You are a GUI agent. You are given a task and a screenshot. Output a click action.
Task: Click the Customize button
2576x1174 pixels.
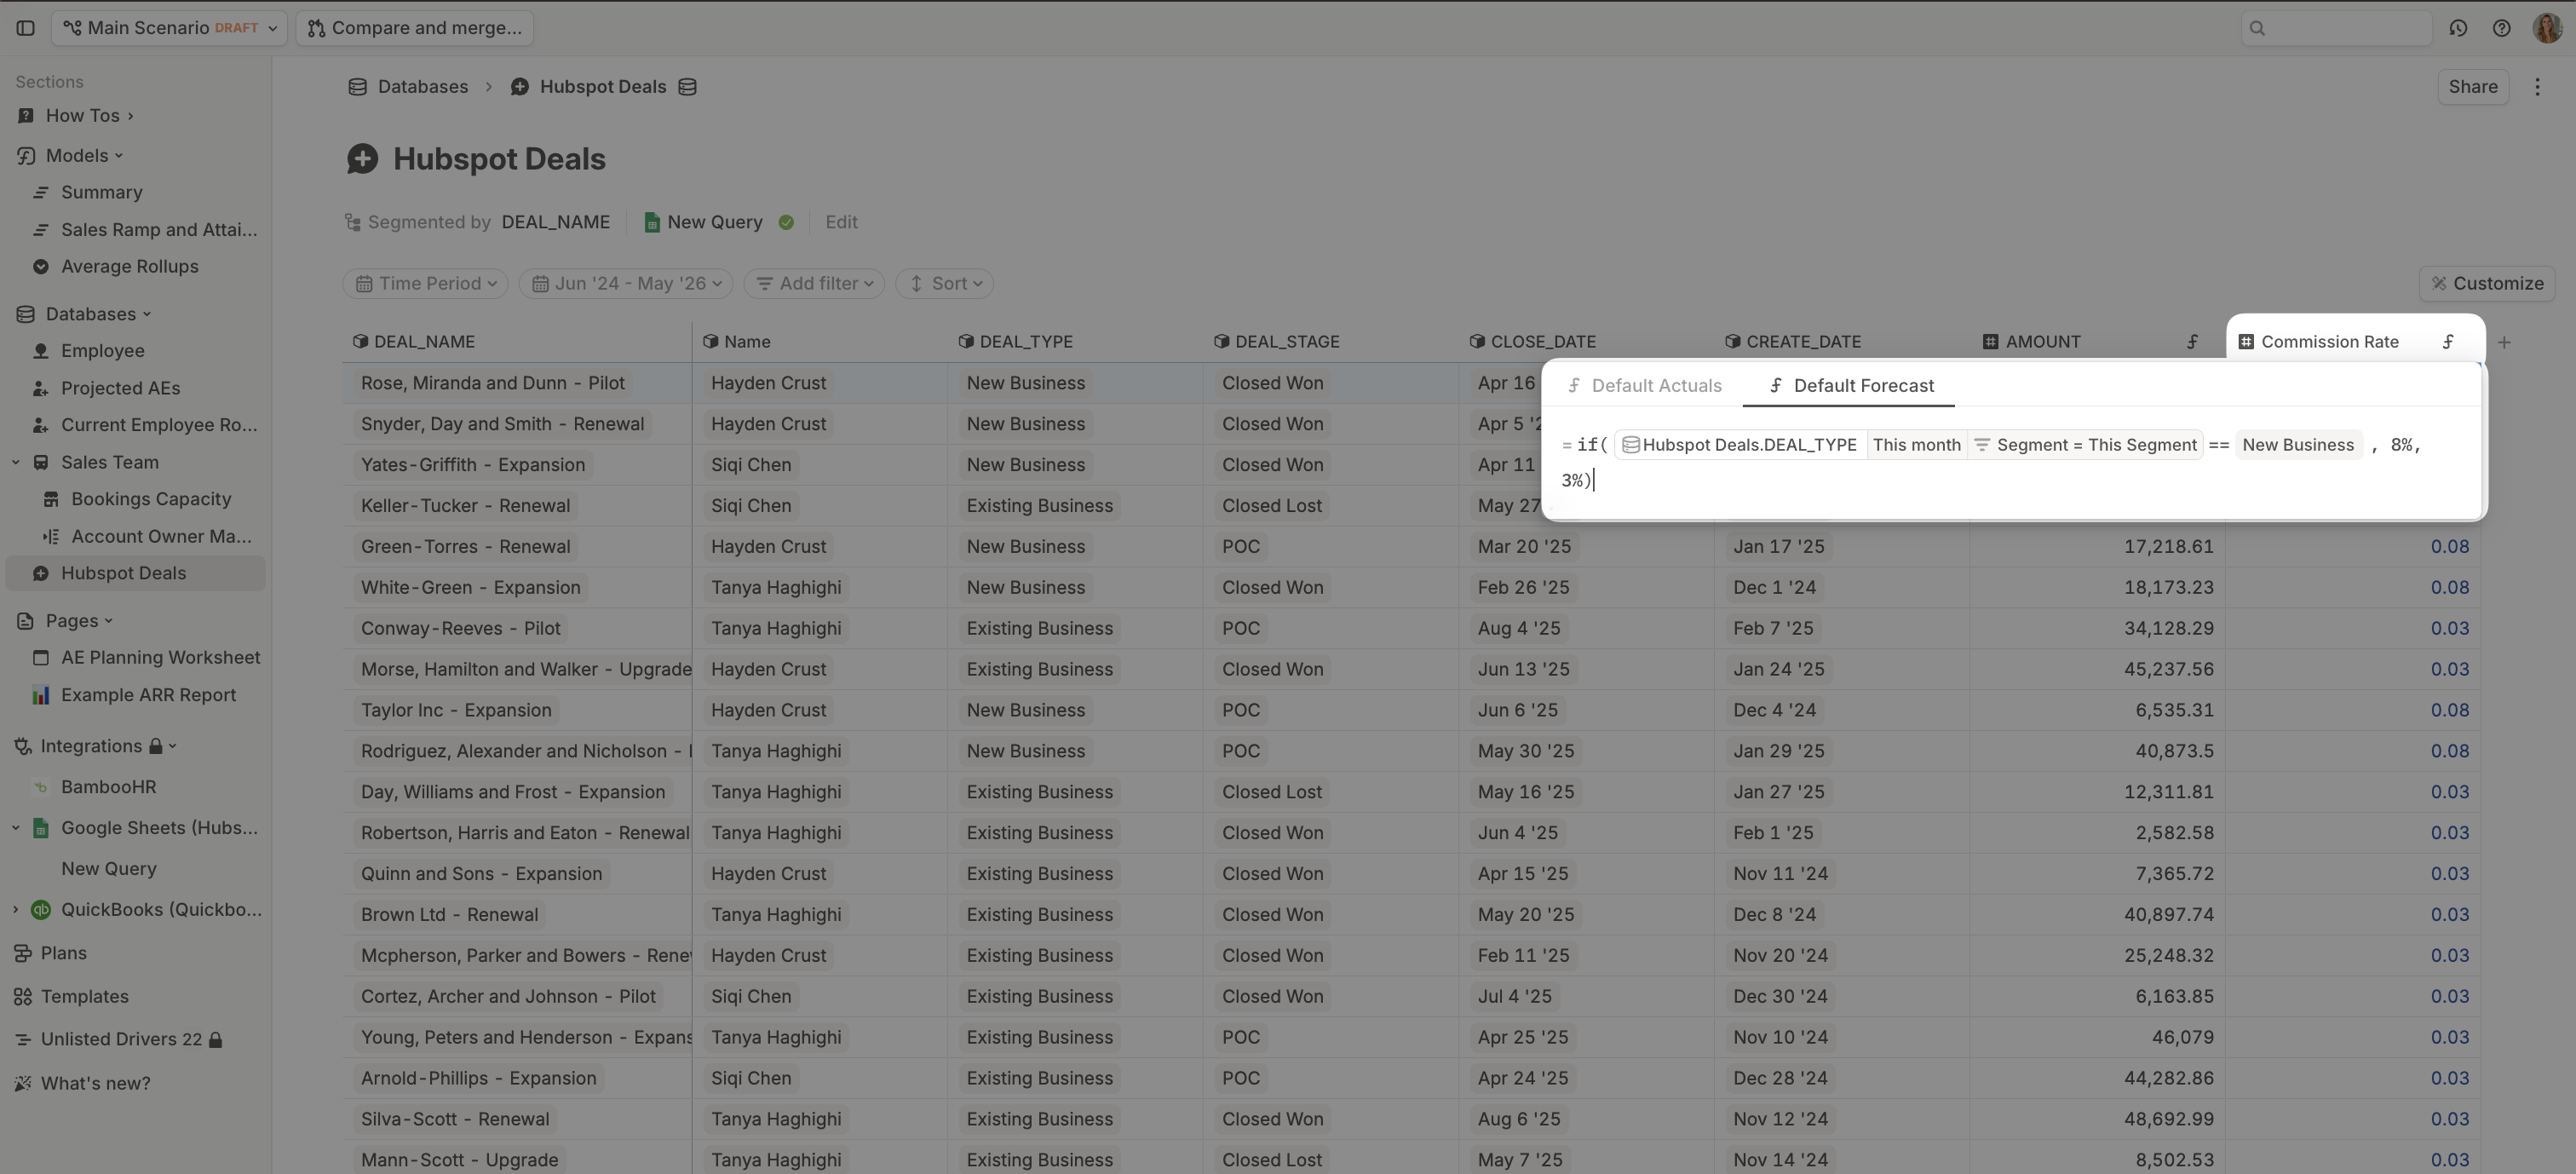click(x=2486, y=284)
